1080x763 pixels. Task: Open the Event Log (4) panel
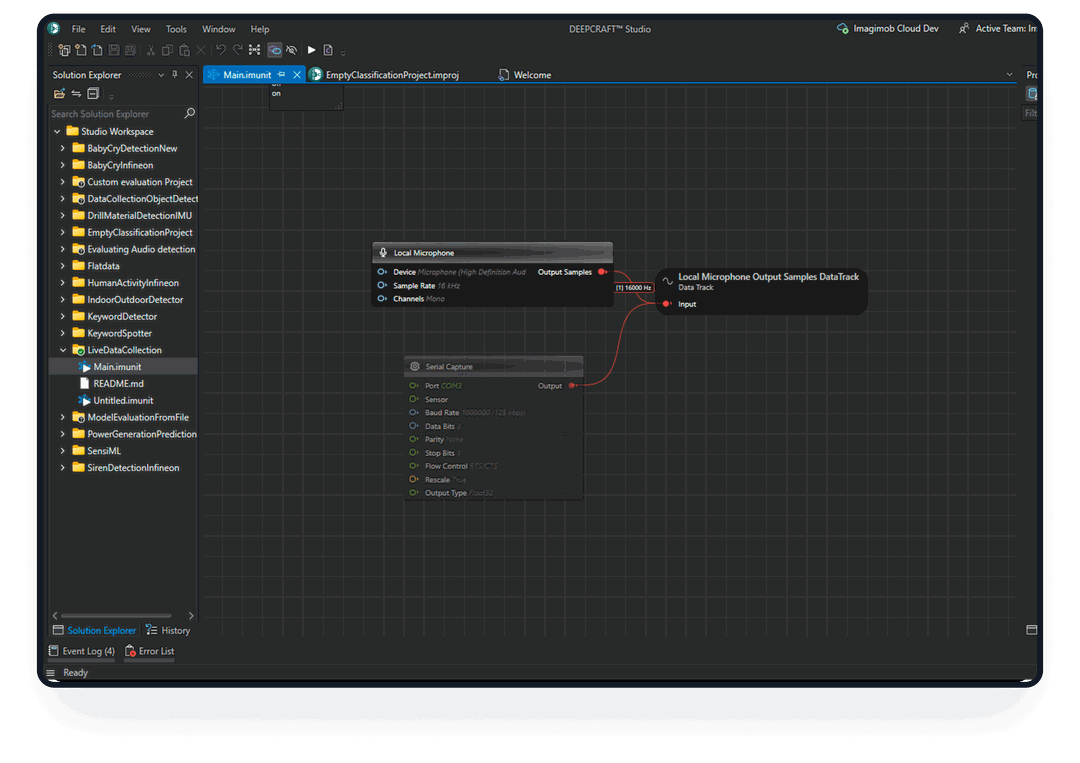click(x=82, y=651)
